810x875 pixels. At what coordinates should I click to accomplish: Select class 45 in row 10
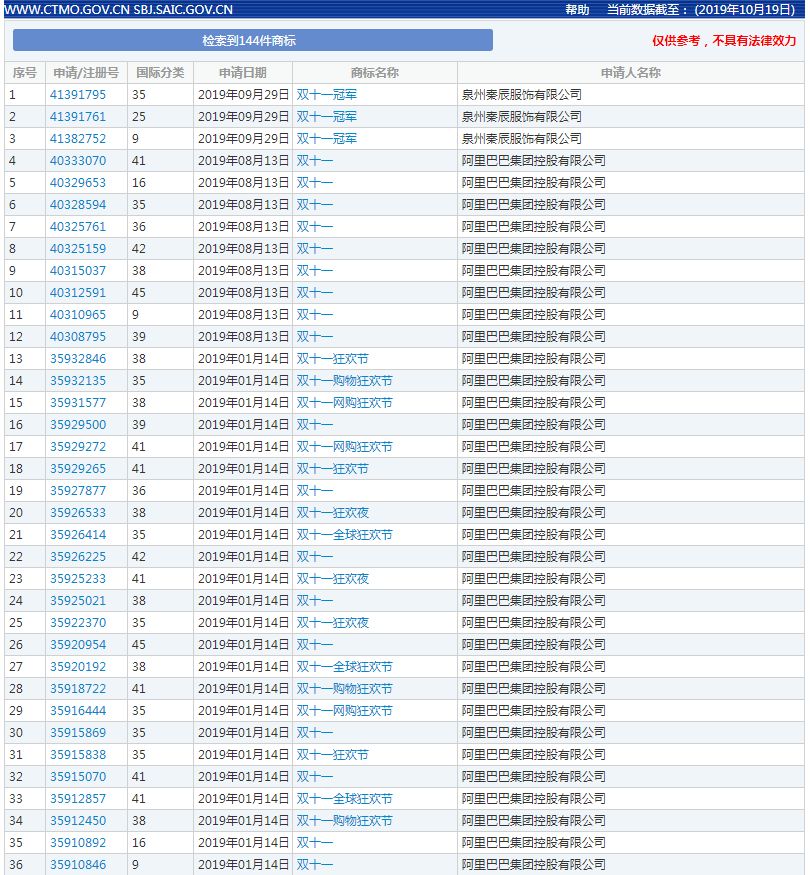click(139, 292)
